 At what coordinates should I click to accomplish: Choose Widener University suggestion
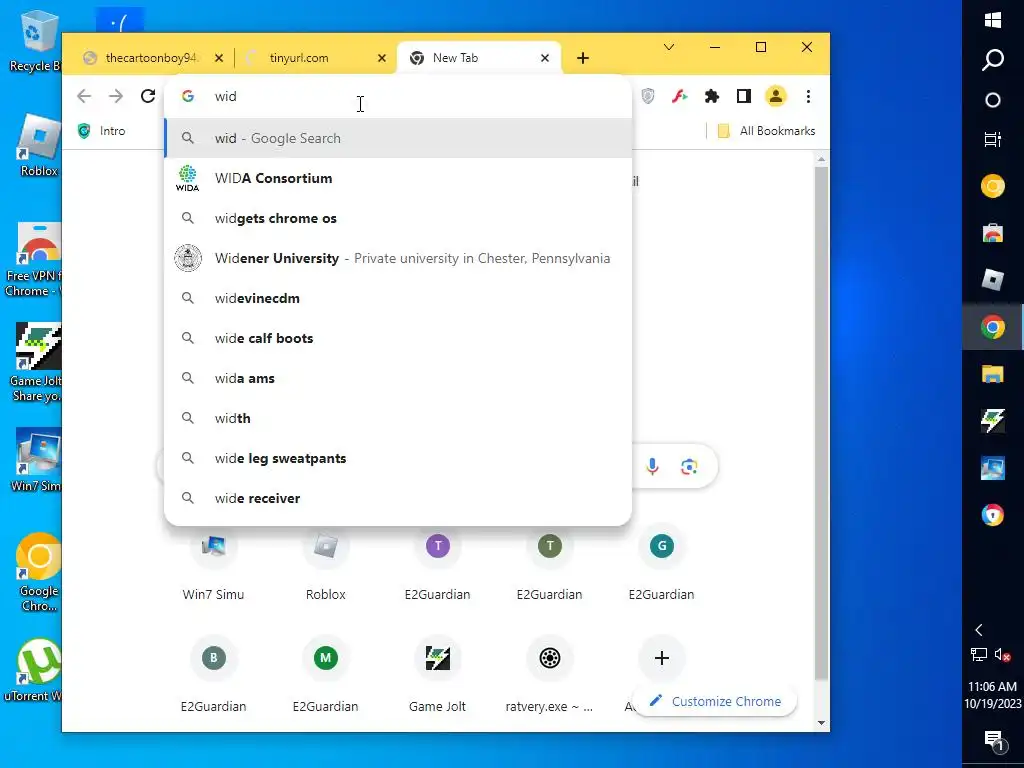[398, 258]
